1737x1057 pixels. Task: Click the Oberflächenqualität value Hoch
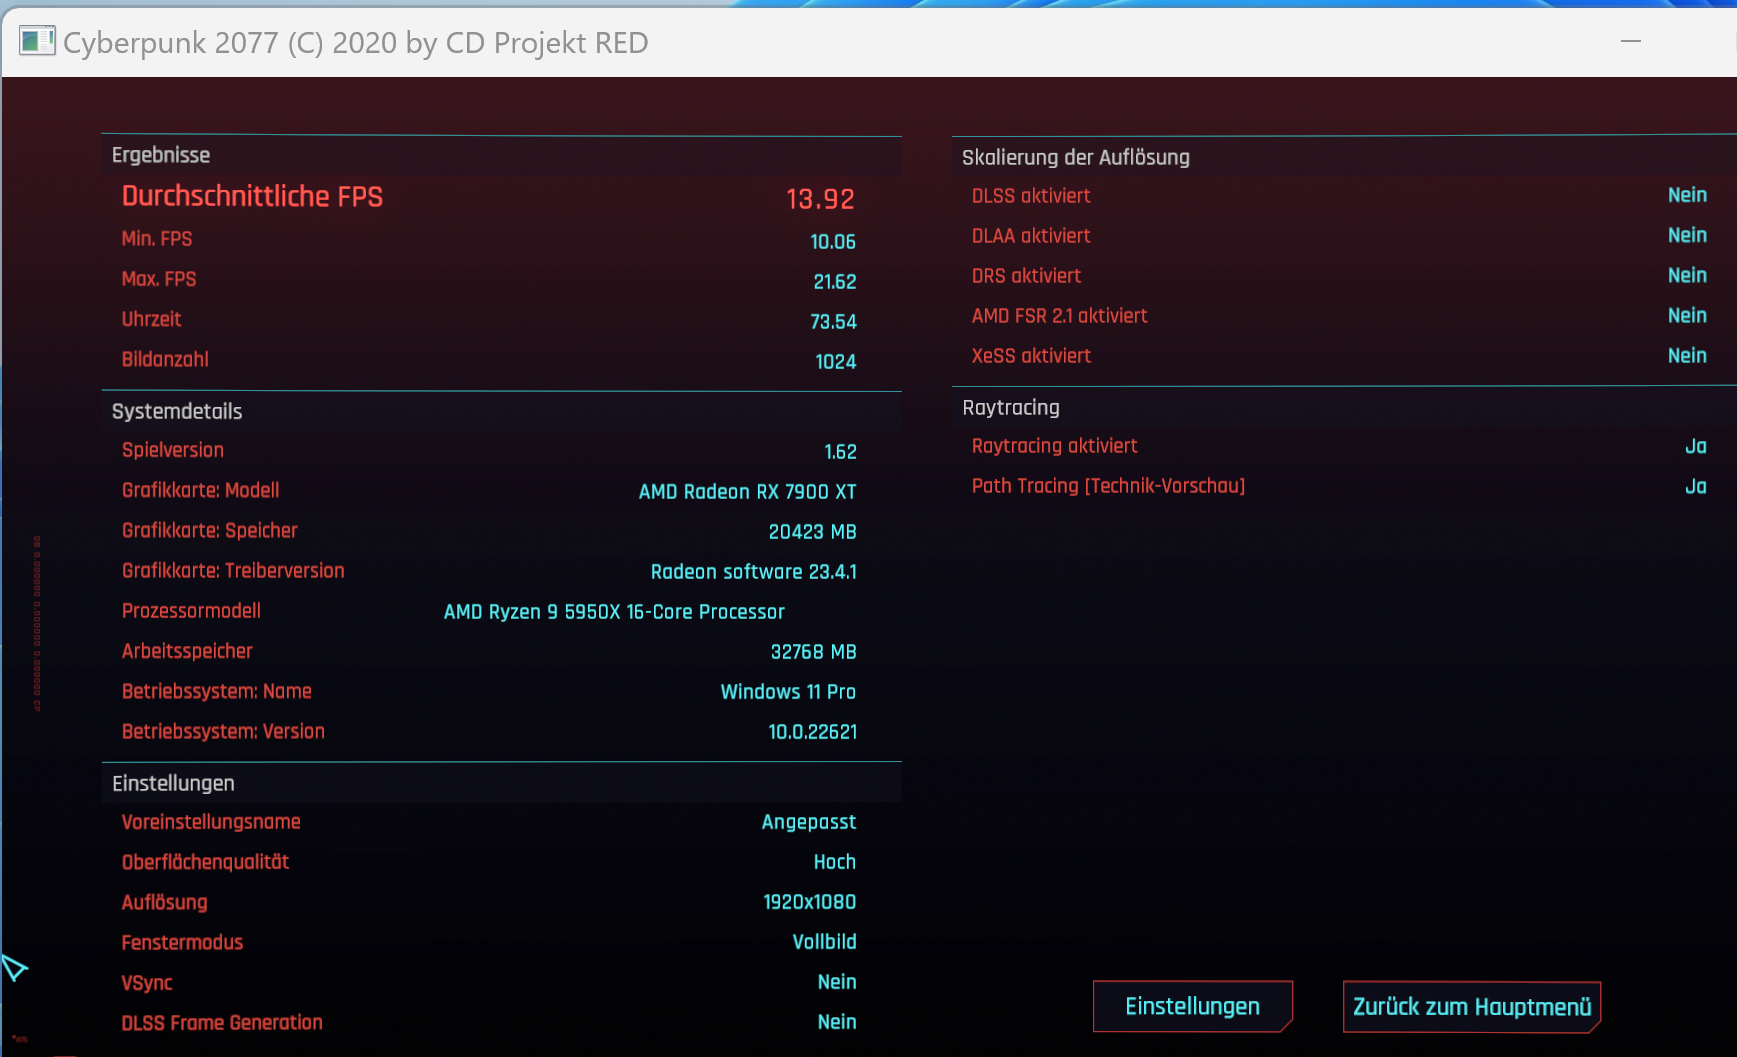coord(834,862)
